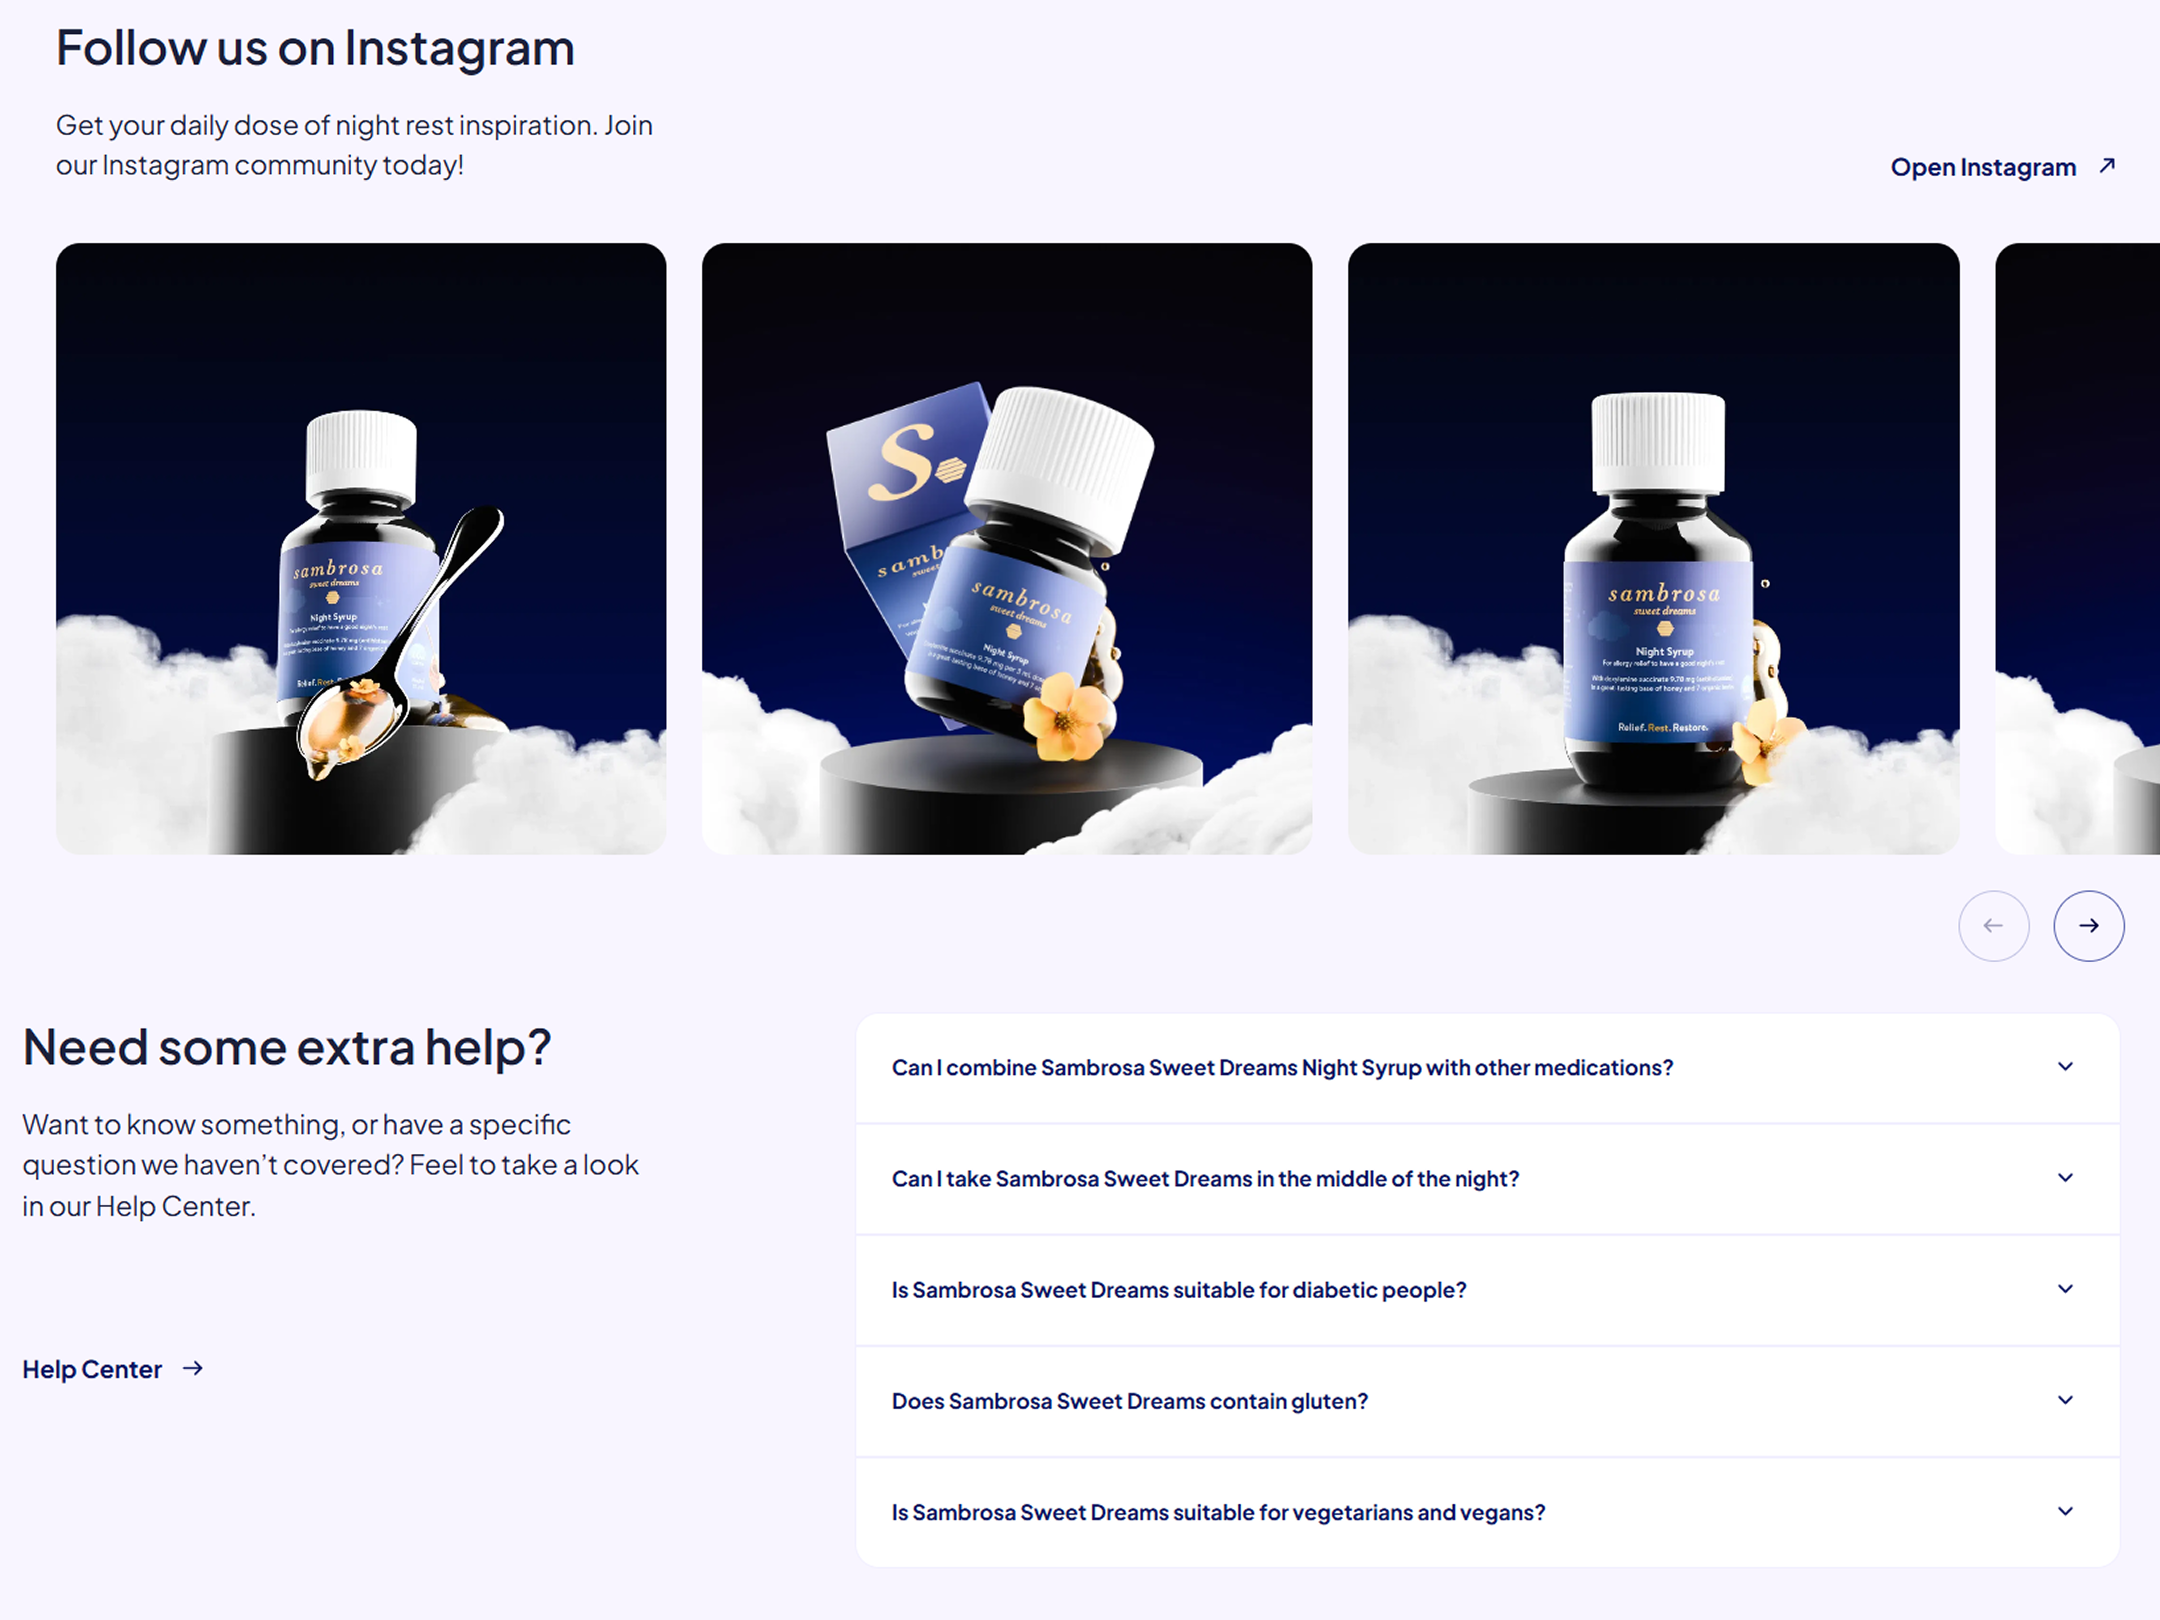Click chevron for the gluten question
The height and width of the screenshot is (1620, 2160).
[2065, 1400]
